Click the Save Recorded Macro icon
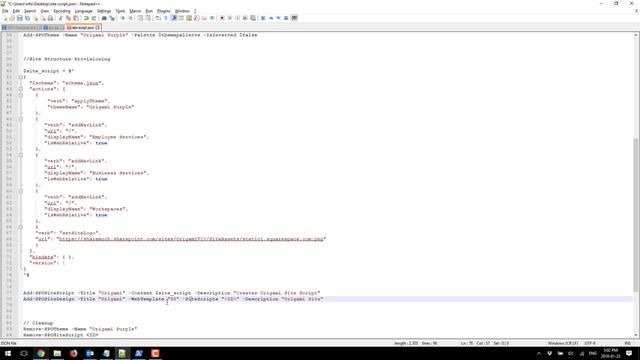 tap(253, 18)
